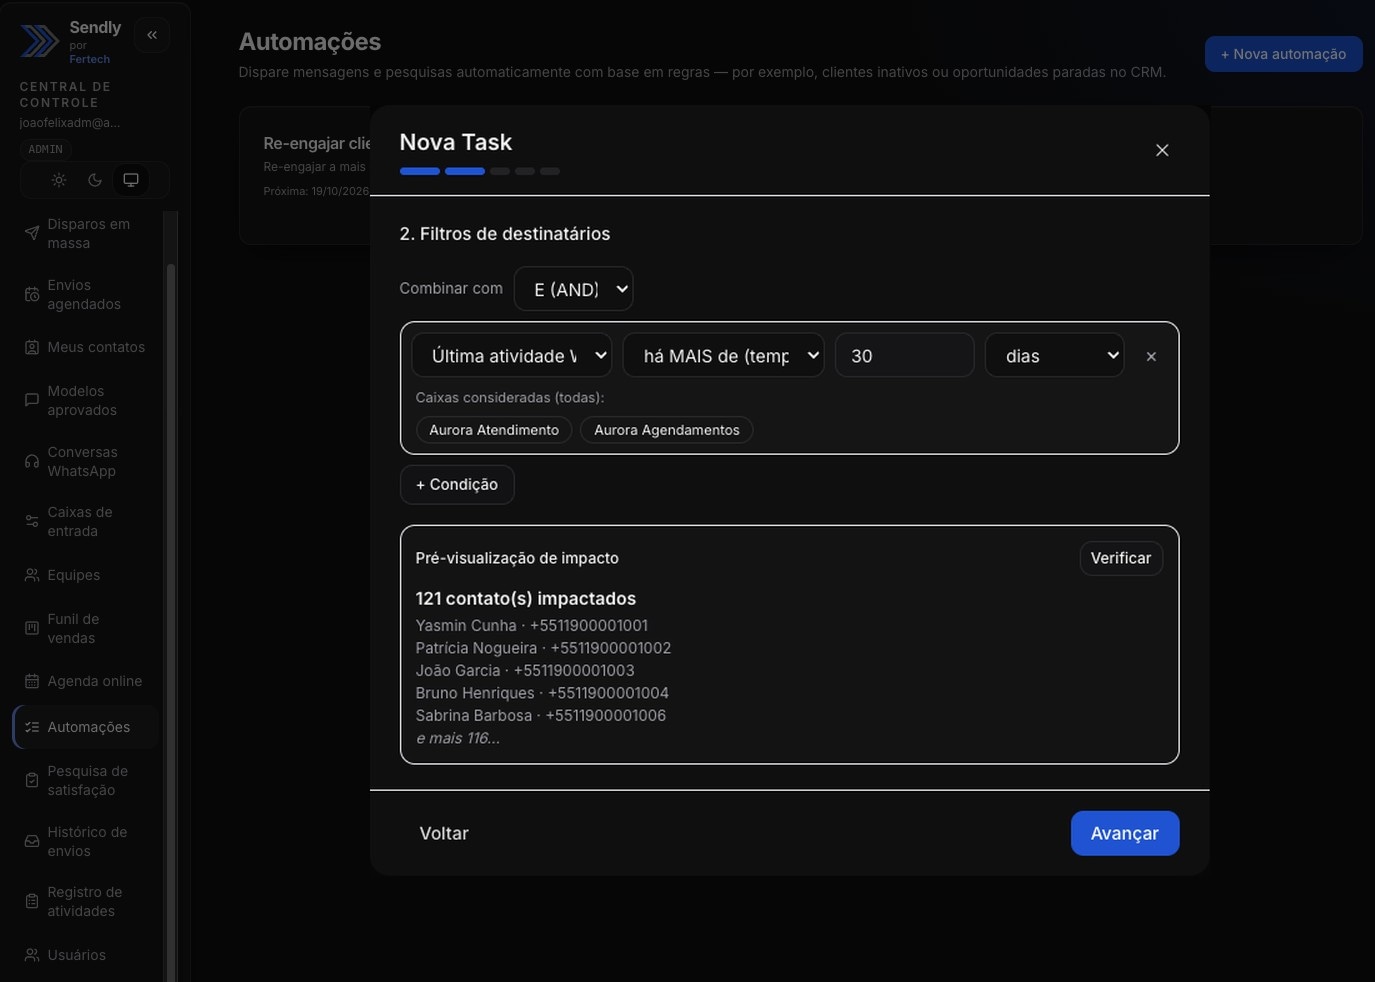This screenshot has width=1375, height=982.
Task: Click contact Yasmin Cunha · +5511900001001
Action: 532,625
